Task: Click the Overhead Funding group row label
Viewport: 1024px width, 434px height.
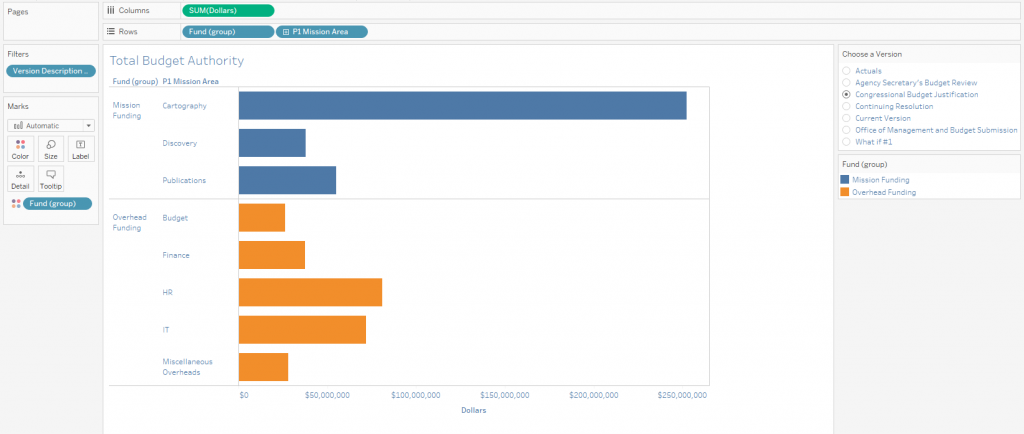Action: (x=130, y=223)
